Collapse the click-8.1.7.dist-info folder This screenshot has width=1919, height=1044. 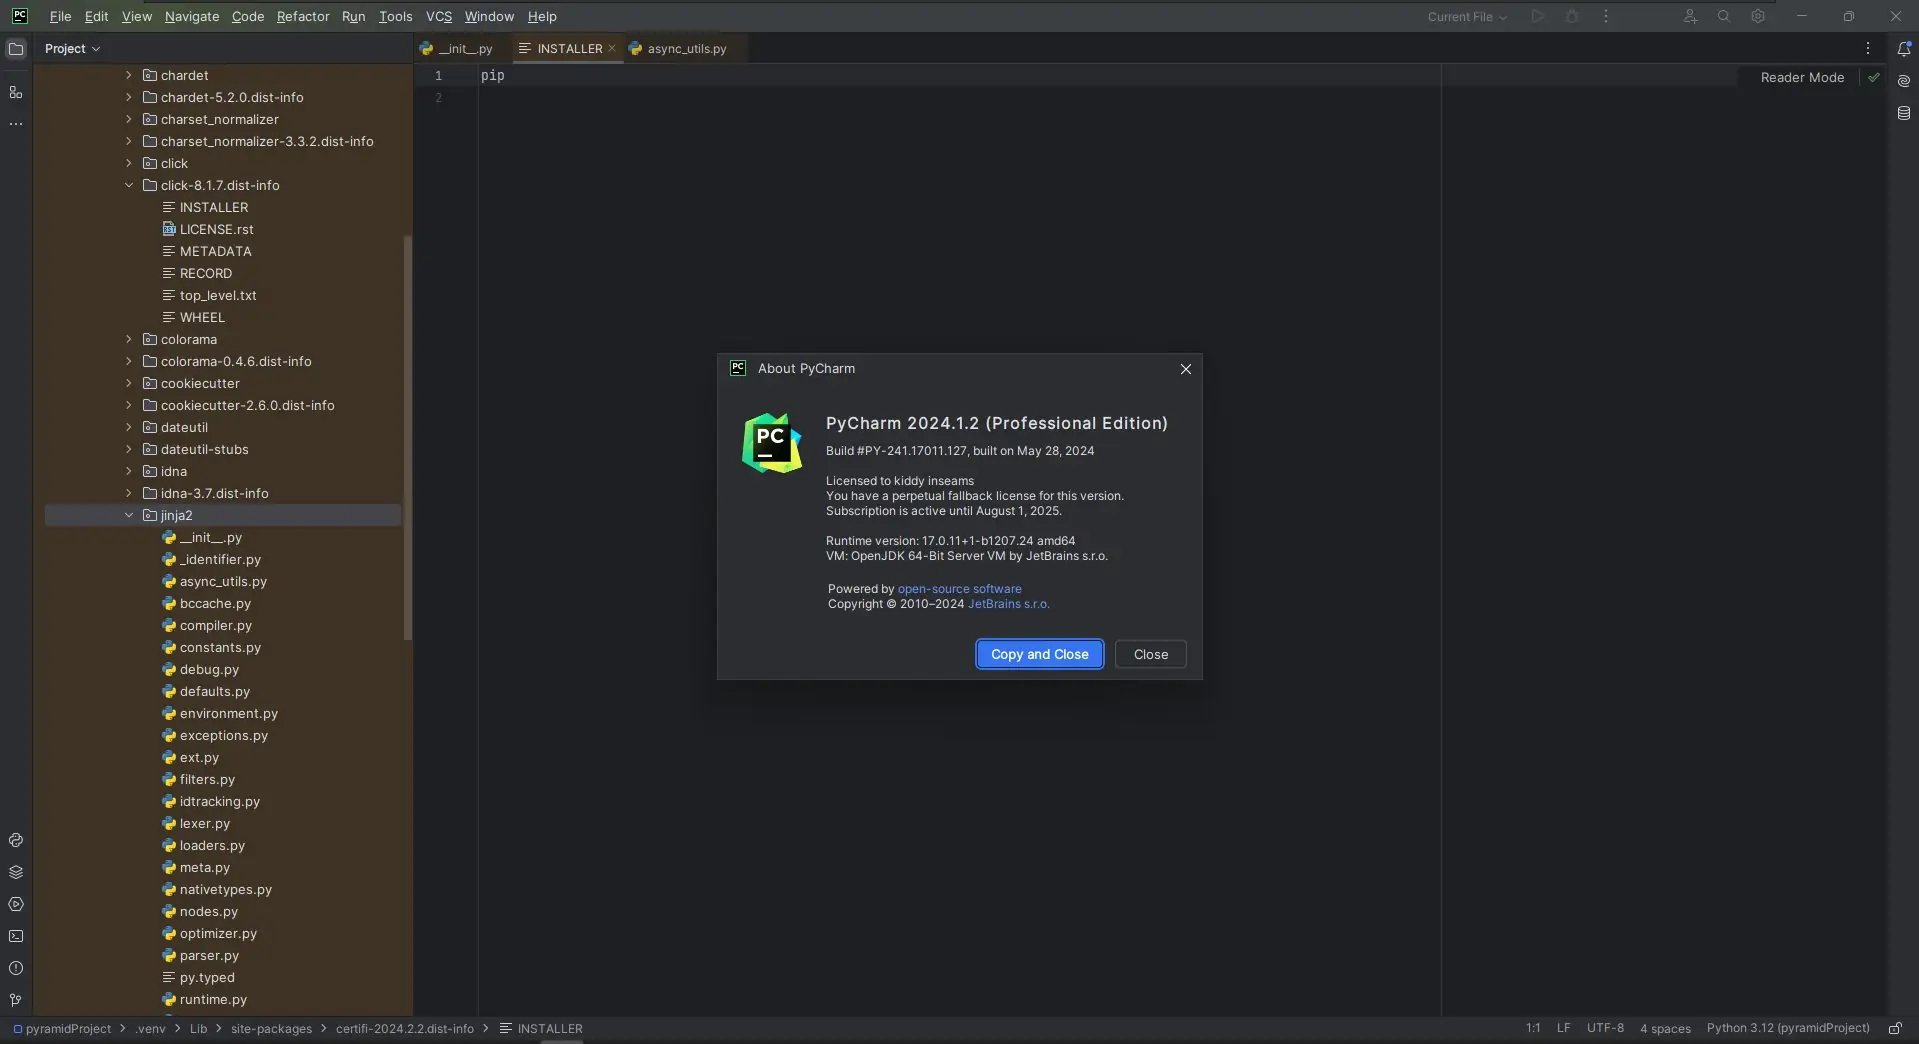tap(129, 185)
